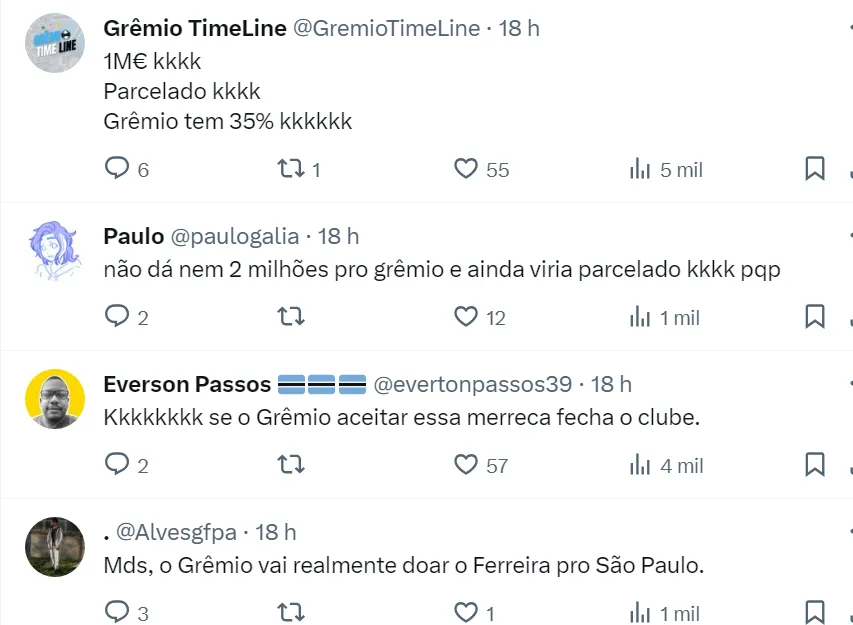The height and width of the screenshot is (625, 853).
Task: Like Paulo's tweet
Action: [466, 317]
